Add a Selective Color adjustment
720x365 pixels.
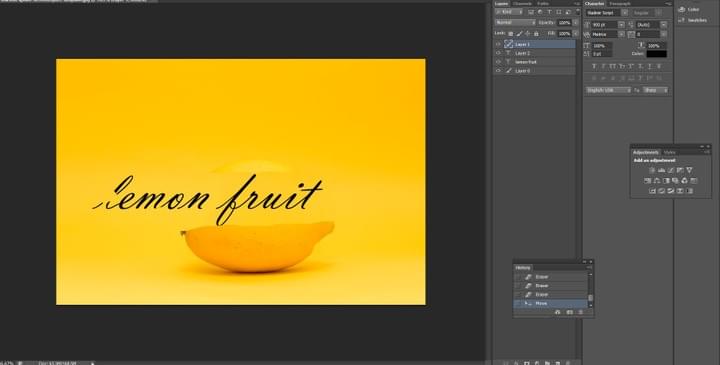[680, 191]
